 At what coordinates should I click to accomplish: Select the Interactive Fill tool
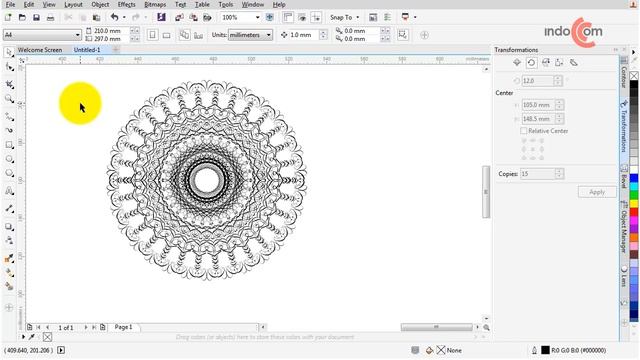point(9,273)
